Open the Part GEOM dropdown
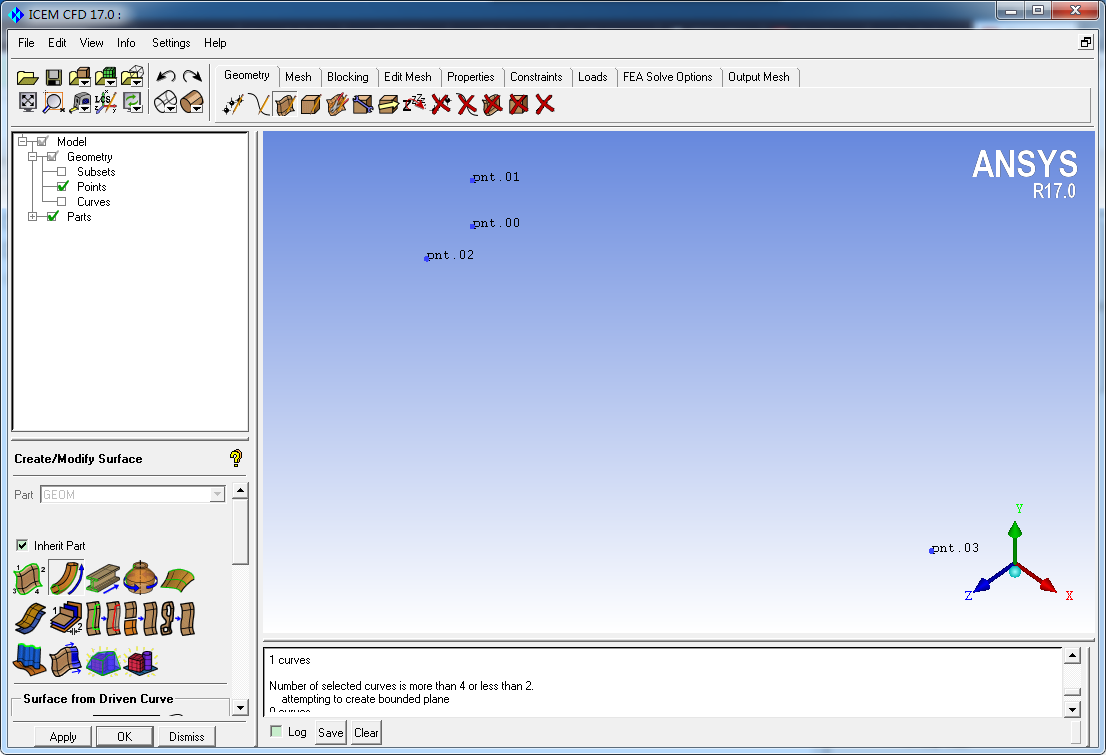 pyautogui.click(x=217, y=495)
